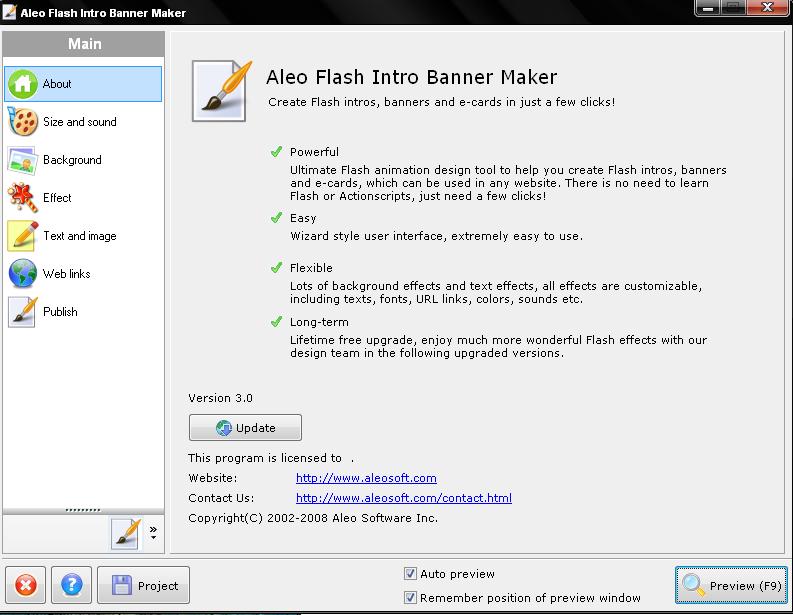Open the aleosoft.com contact page link
Screen dimensions: 793x615
point(404,498)
